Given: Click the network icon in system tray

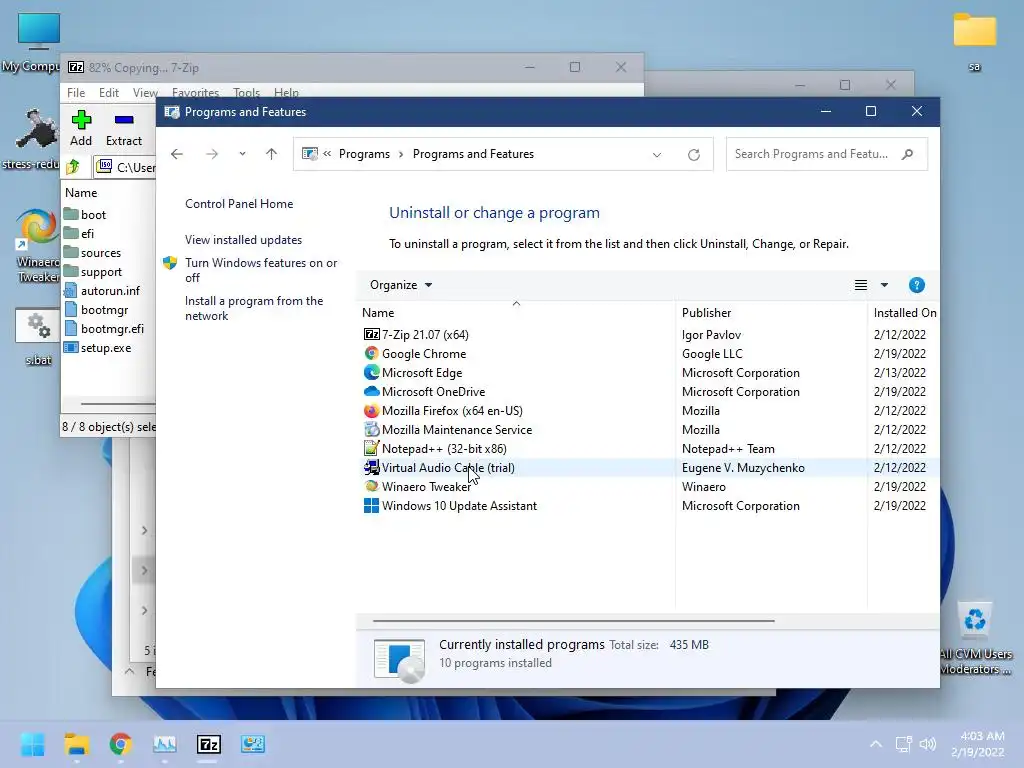Looking at the screenshot, I should click(x=903, y=744).
